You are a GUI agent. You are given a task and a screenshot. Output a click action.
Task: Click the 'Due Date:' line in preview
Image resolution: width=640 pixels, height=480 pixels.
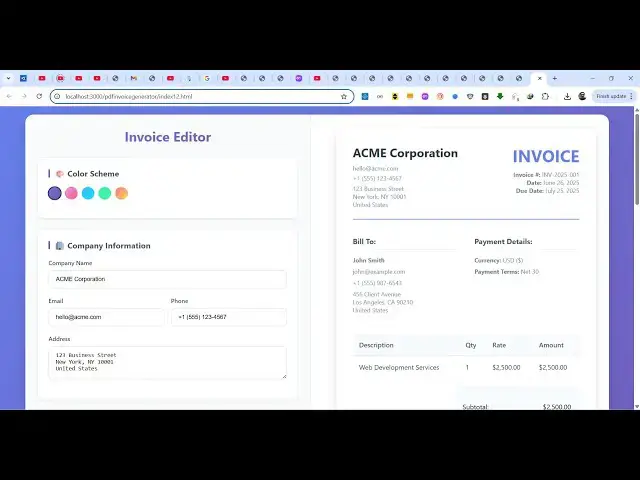547,191
